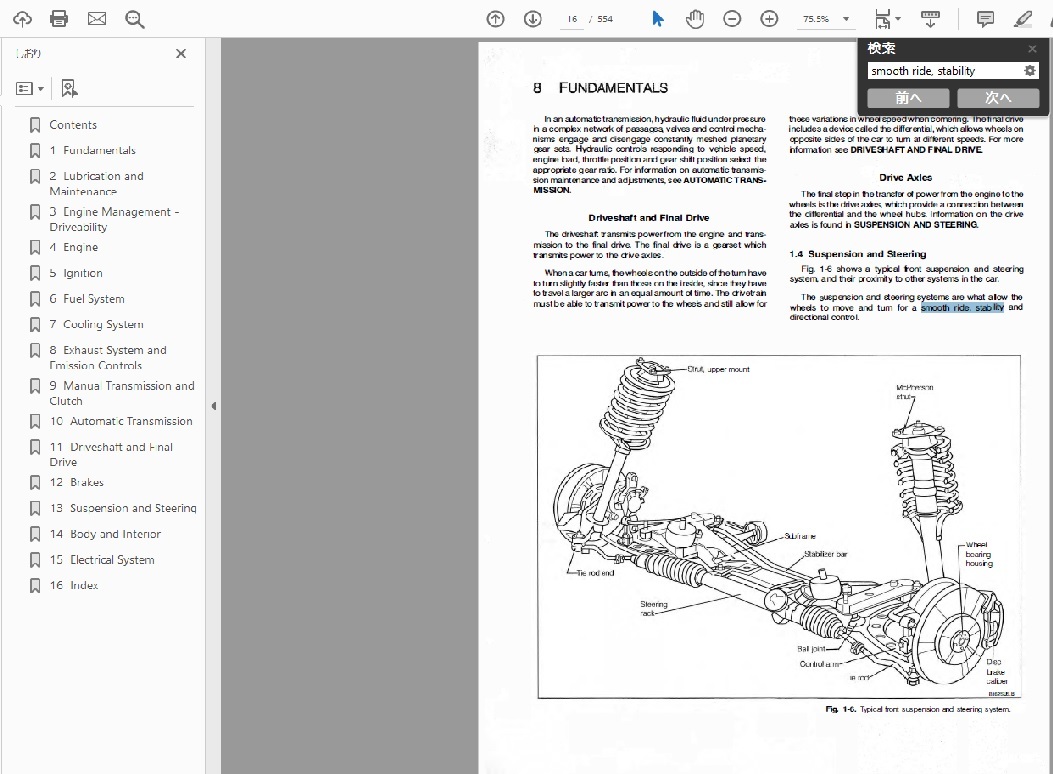1053x774 pixels.
Task: Select the arrow selection tool
Action: pyautogui.click(x=657, y=19)
